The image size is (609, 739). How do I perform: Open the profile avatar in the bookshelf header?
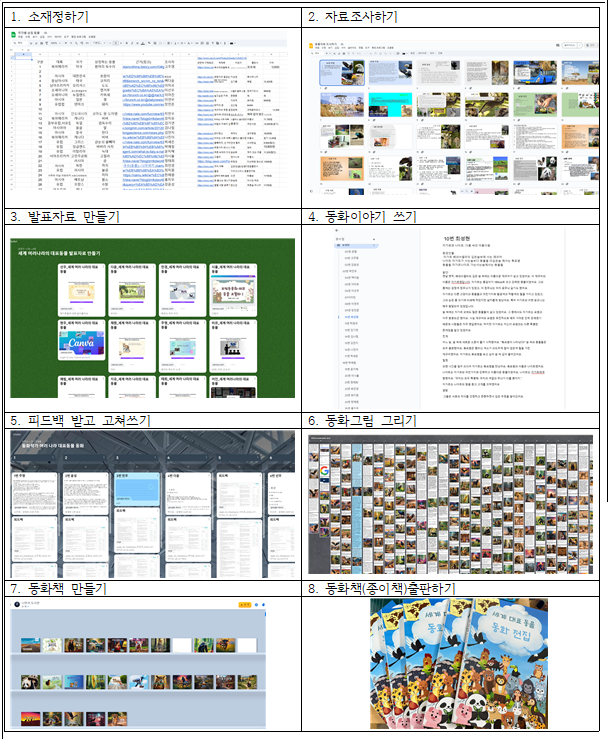17,604
